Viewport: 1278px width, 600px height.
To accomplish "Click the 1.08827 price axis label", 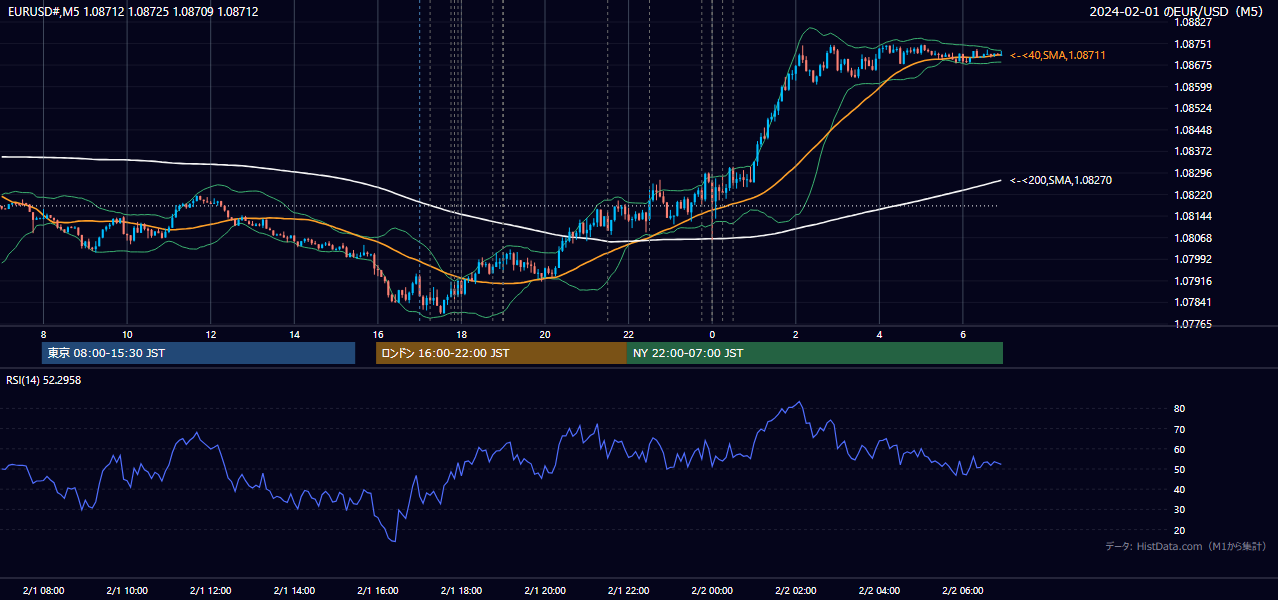I will 1194,22.
